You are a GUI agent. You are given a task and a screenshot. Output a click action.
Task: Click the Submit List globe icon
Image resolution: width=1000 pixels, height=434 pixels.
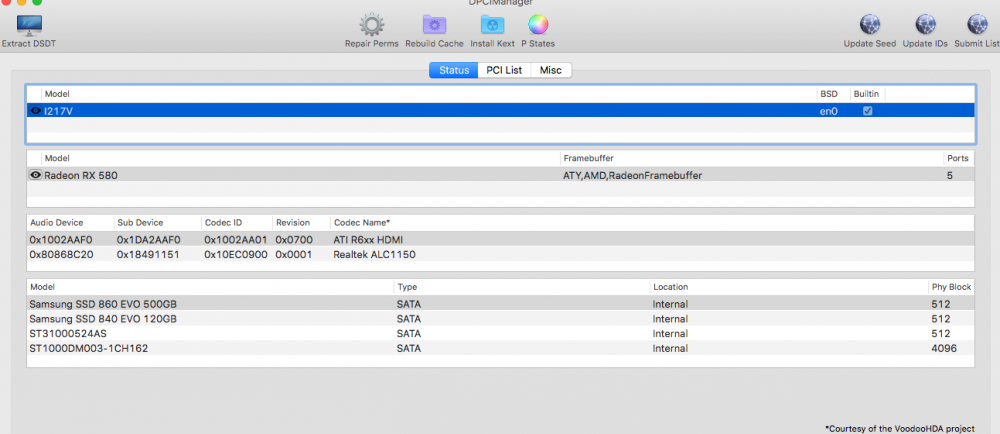[x=977, y=25]
